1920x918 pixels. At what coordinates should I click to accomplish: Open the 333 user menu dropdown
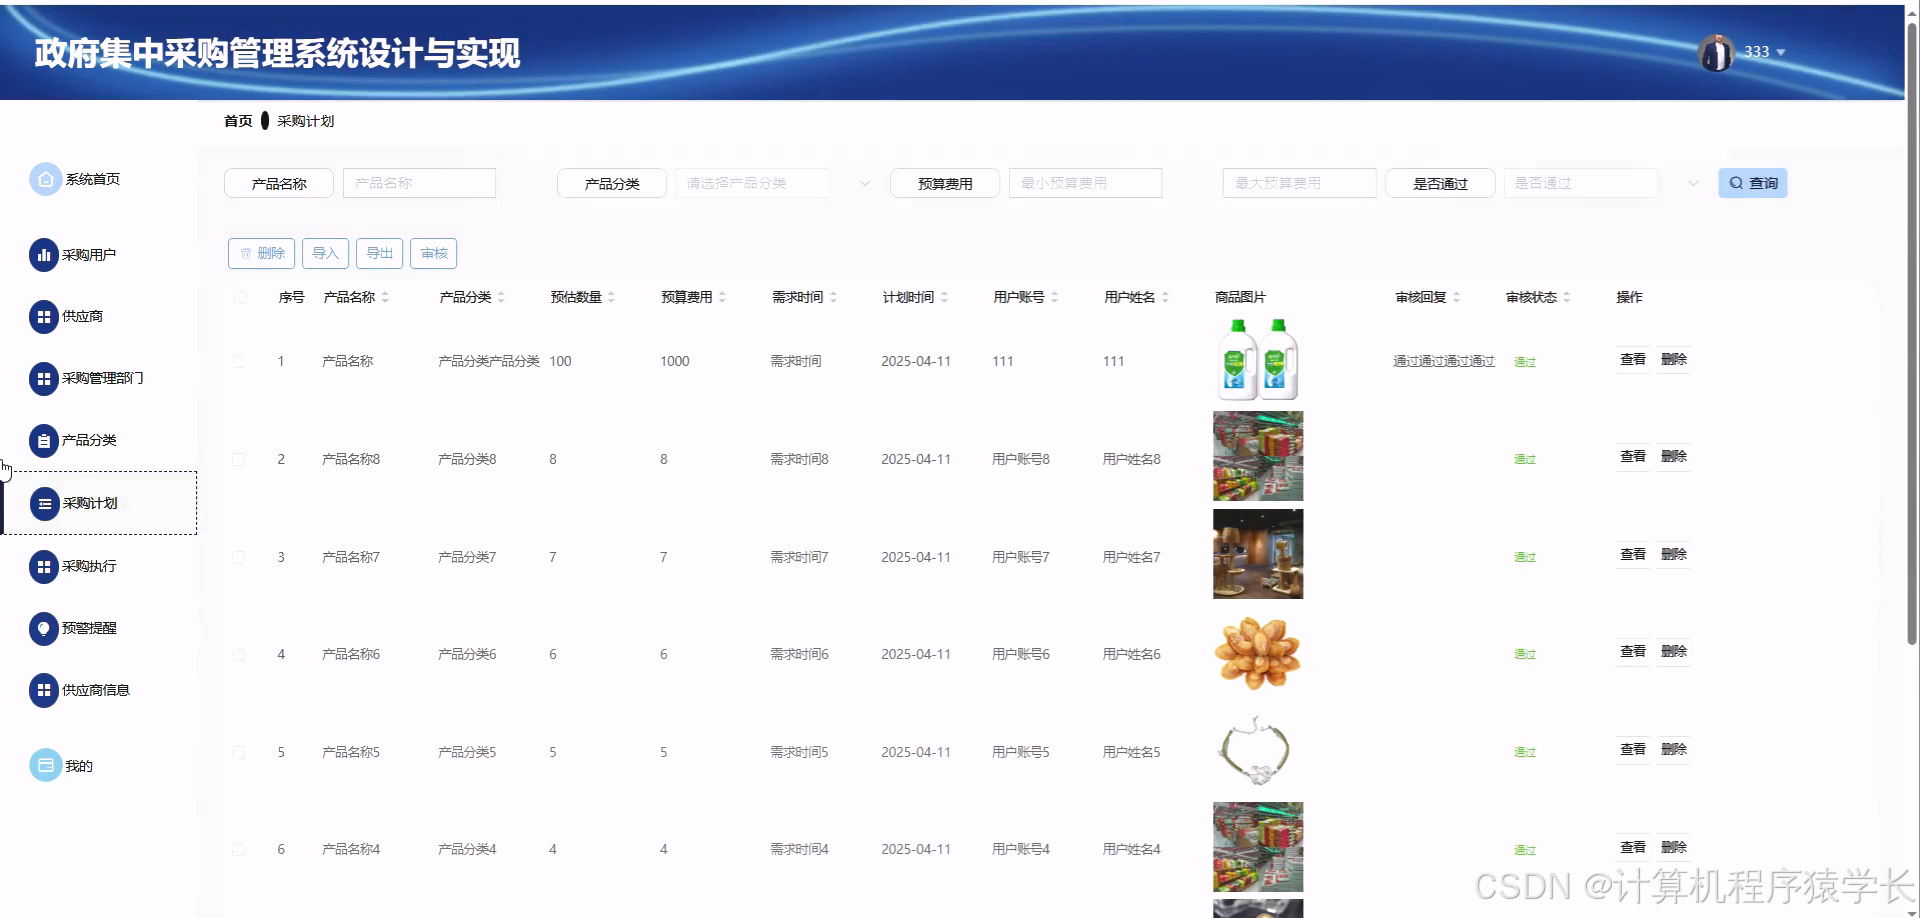(1763, 52)
